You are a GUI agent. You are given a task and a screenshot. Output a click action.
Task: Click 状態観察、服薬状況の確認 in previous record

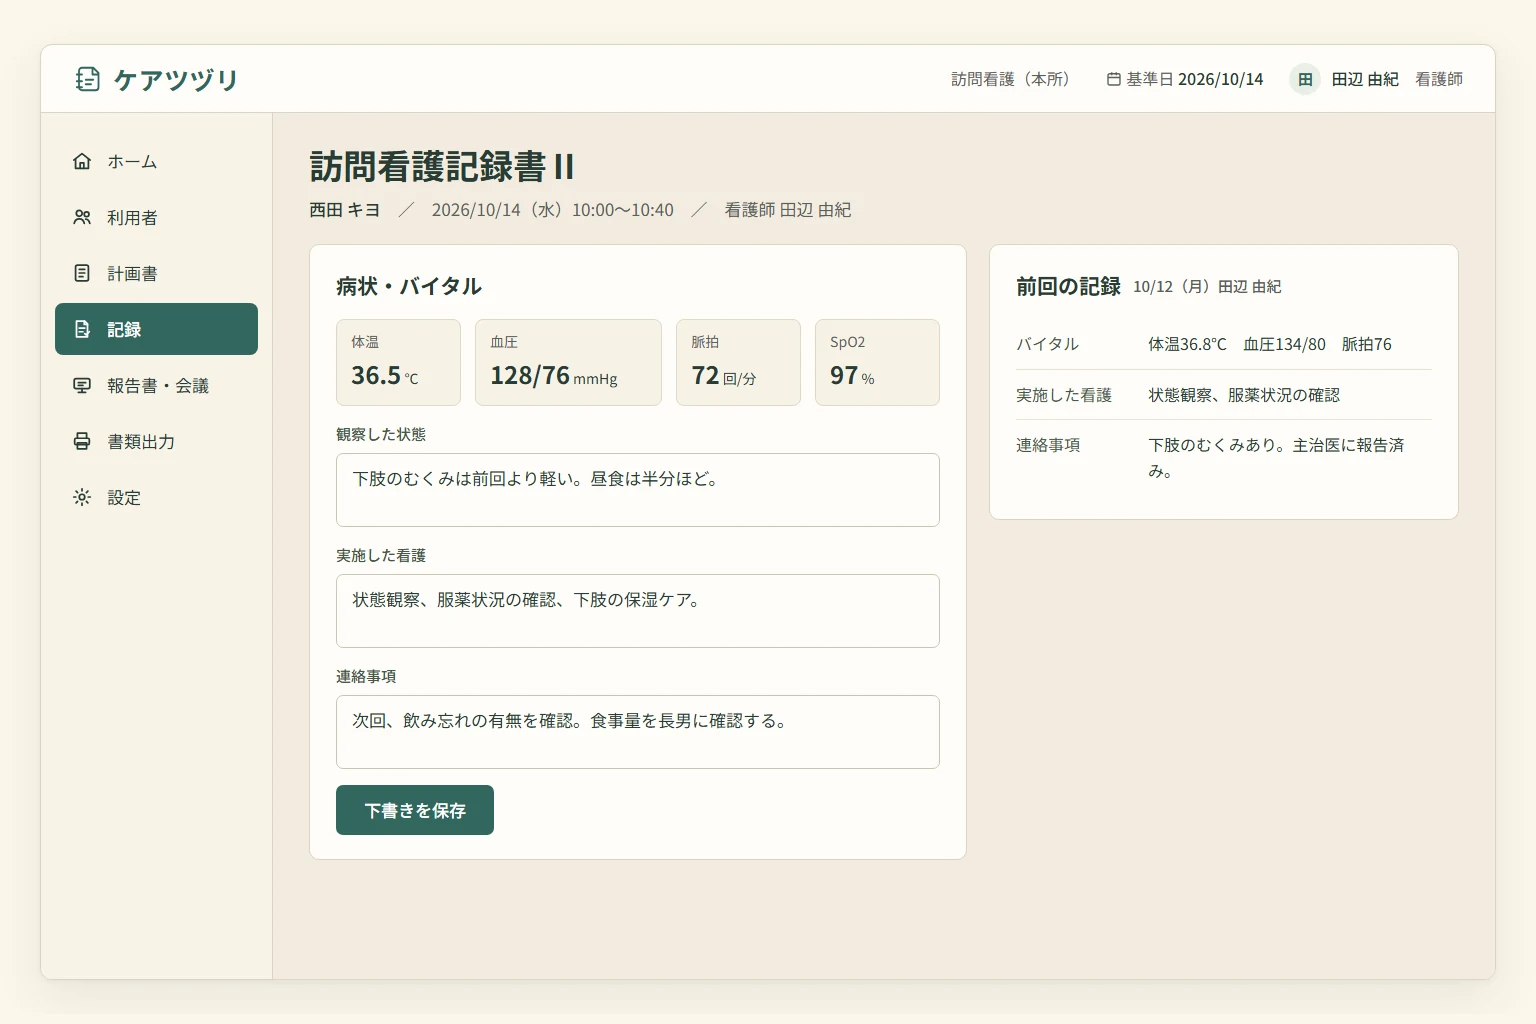1244,395
